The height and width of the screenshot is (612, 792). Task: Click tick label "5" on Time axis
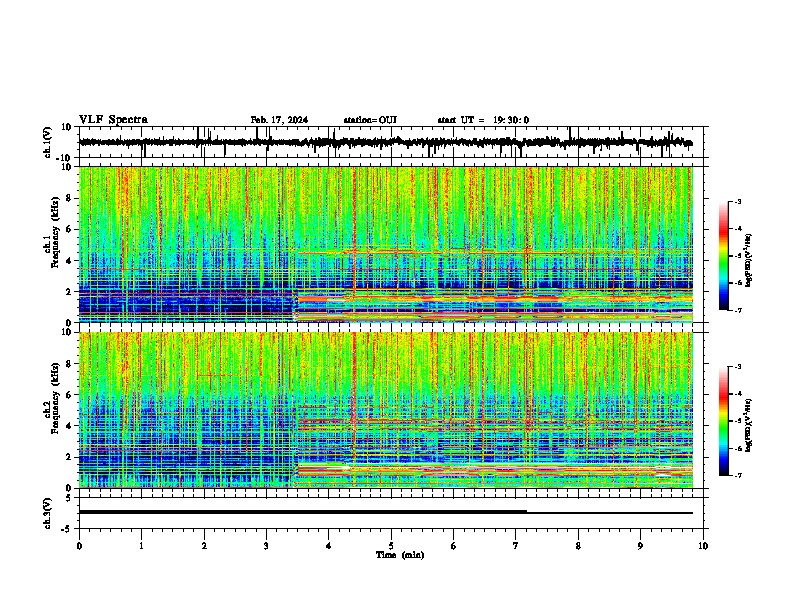click(391, 546)
